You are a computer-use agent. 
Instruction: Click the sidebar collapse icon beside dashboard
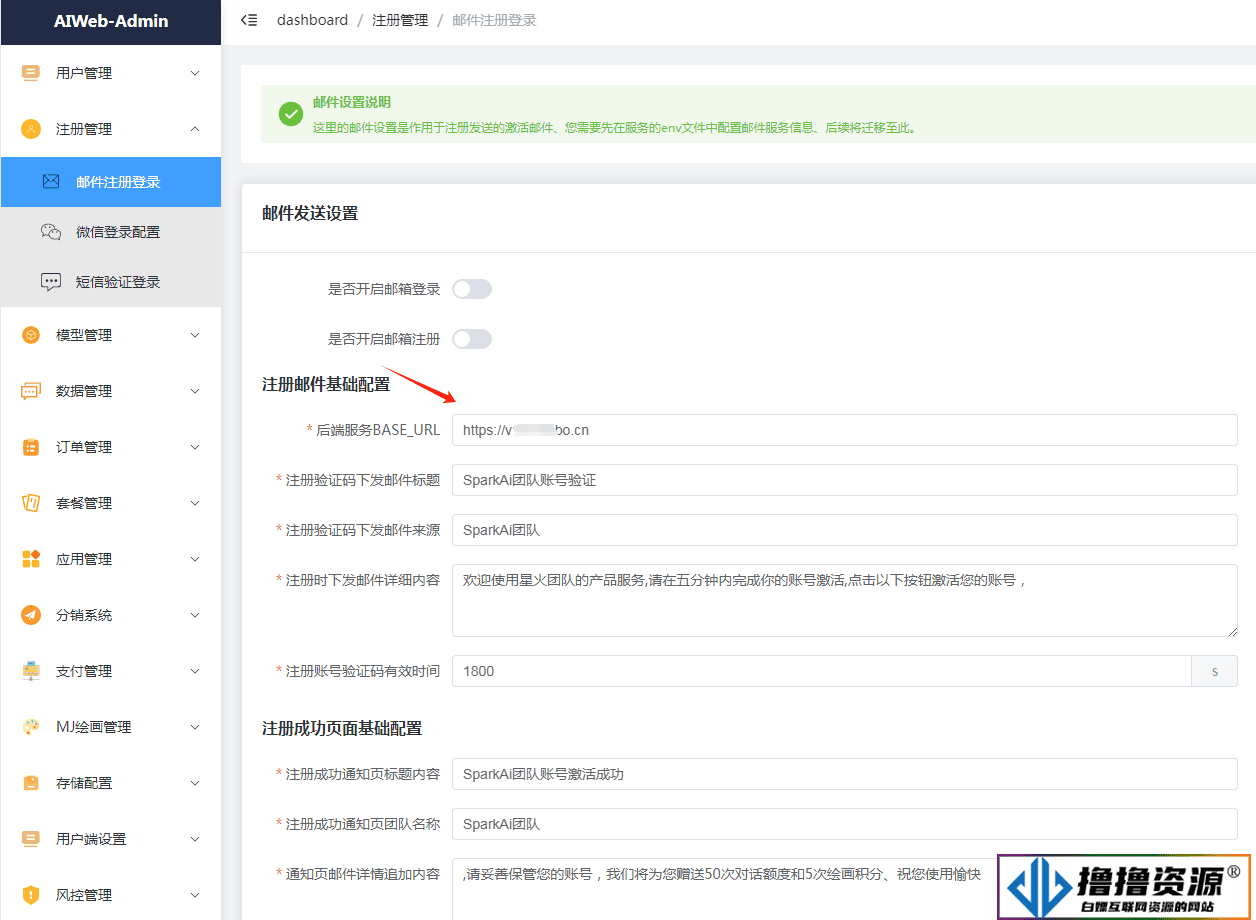[x=249, y=20]
